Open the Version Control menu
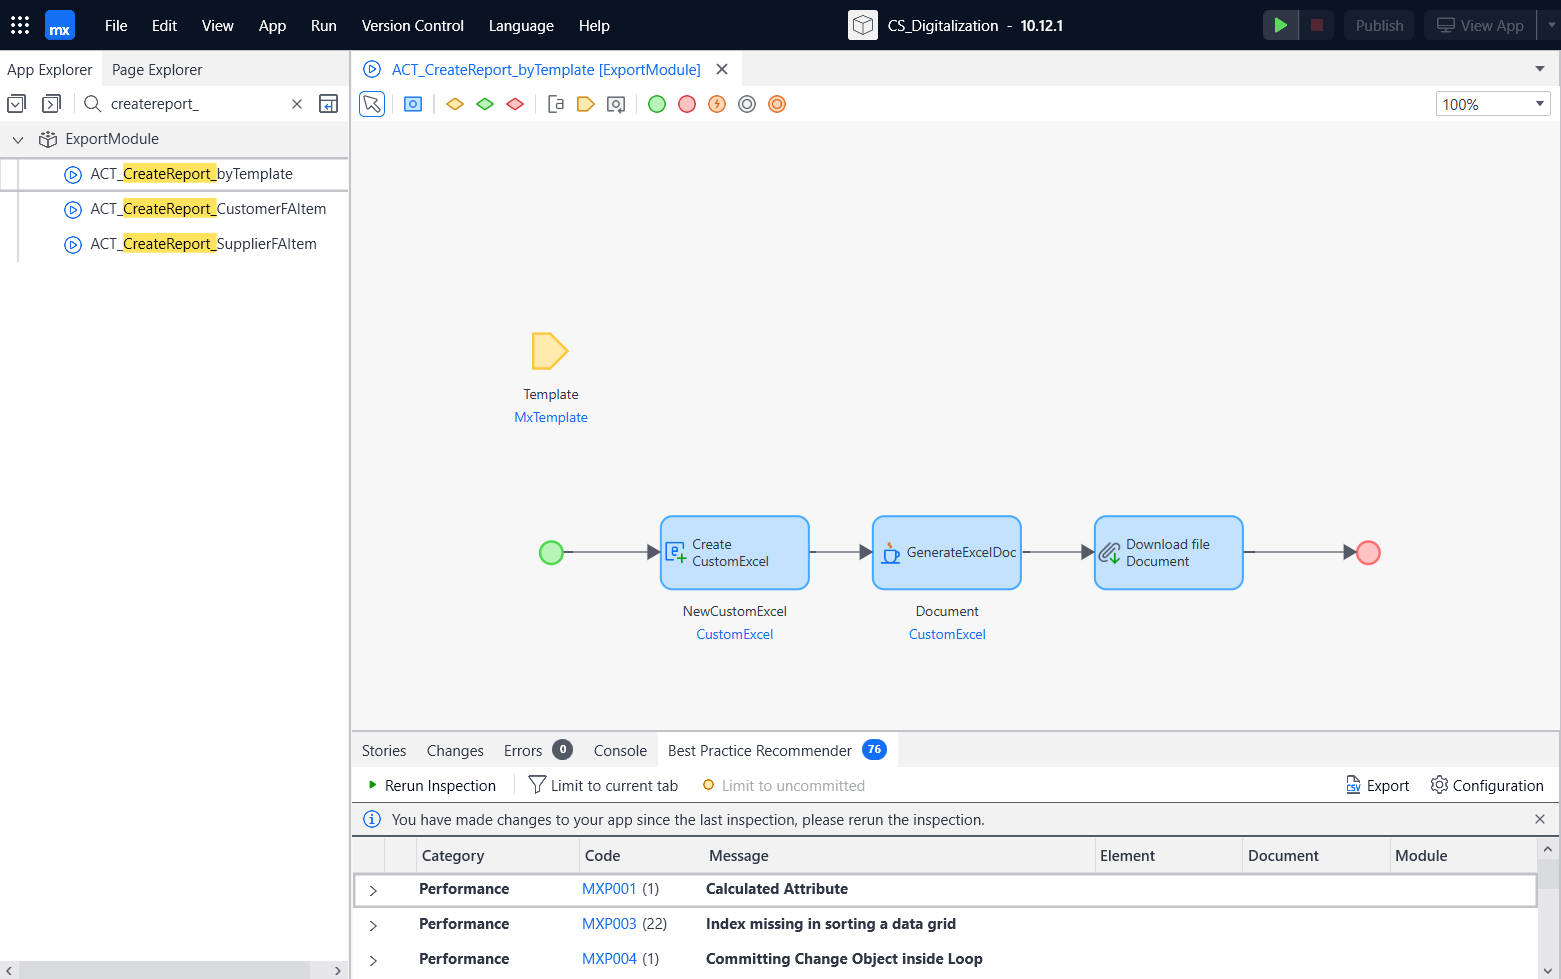This screenshot has width=1561, height=979. tap(412, 25)
